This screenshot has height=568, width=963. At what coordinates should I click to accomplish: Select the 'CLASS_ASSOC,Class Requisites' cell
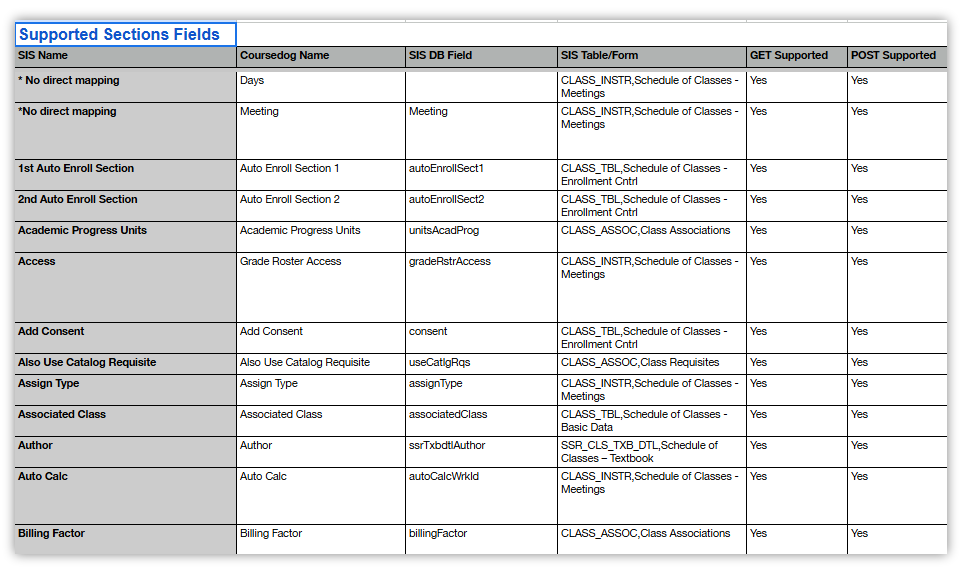point(652,364)
